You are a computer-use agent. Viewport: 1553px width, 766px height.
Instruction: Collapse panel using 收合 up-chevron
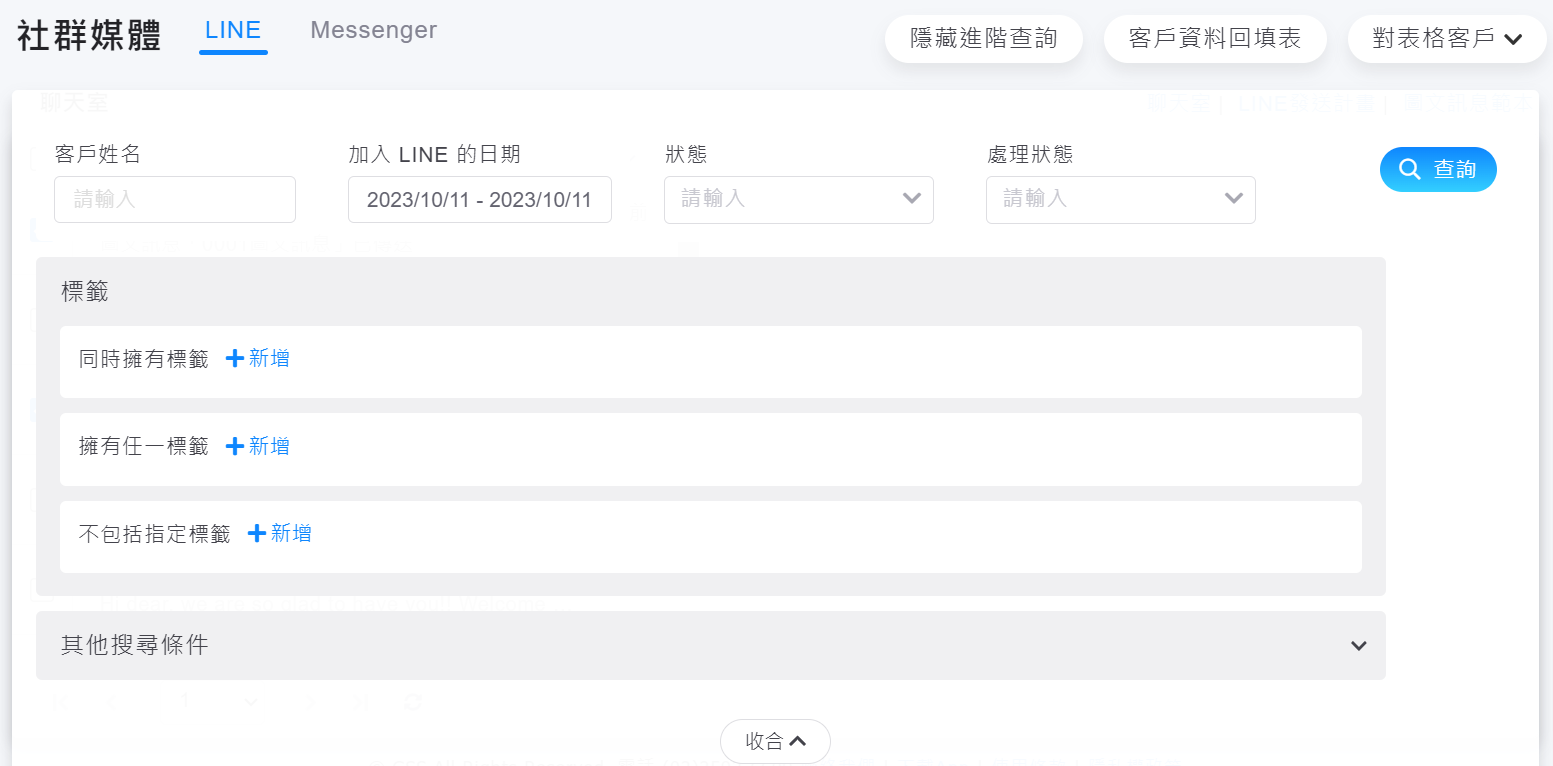797,741
